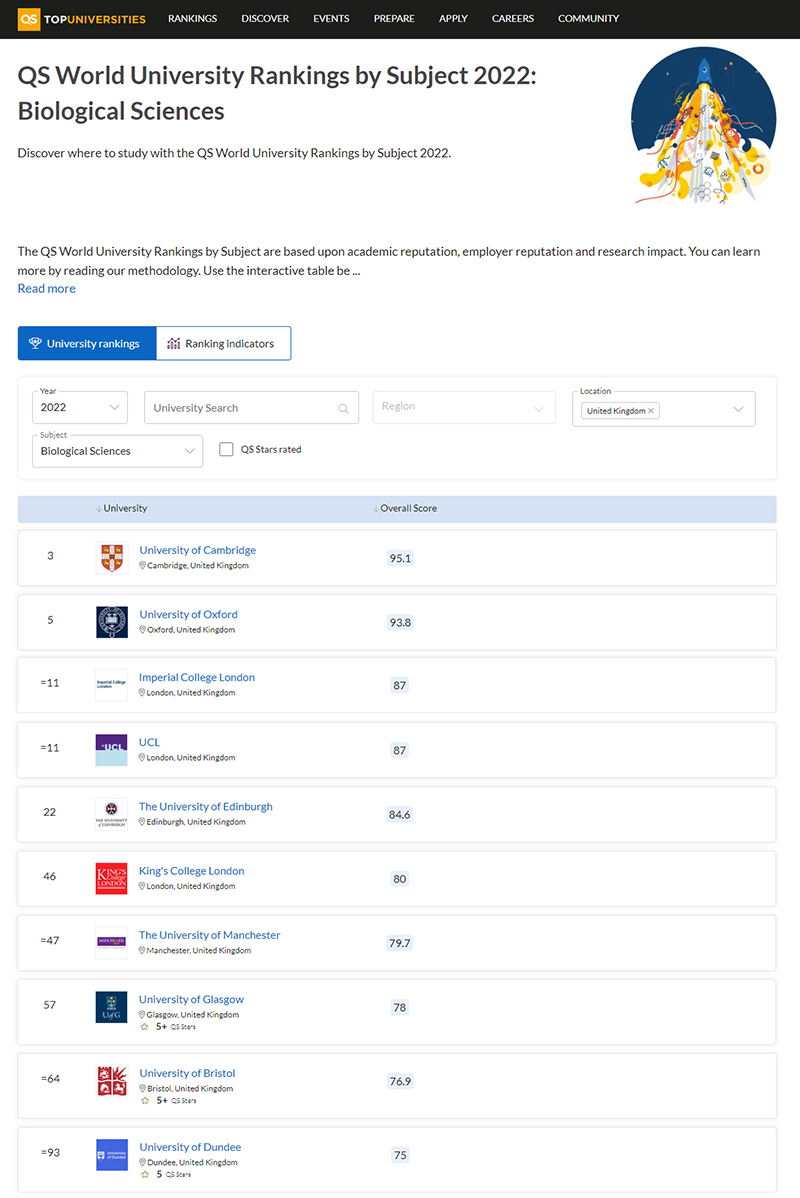Click the search magnifier in University Search
800x1198 pixels.
(343, 409)
